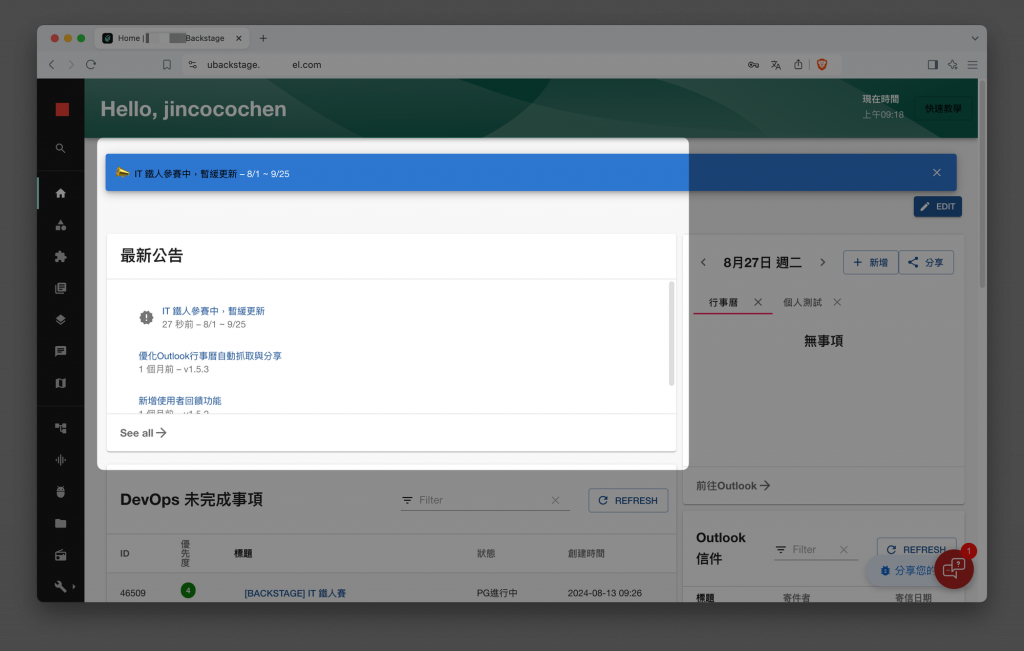Close the 行事曆 tab

click(x=758, y=302)
